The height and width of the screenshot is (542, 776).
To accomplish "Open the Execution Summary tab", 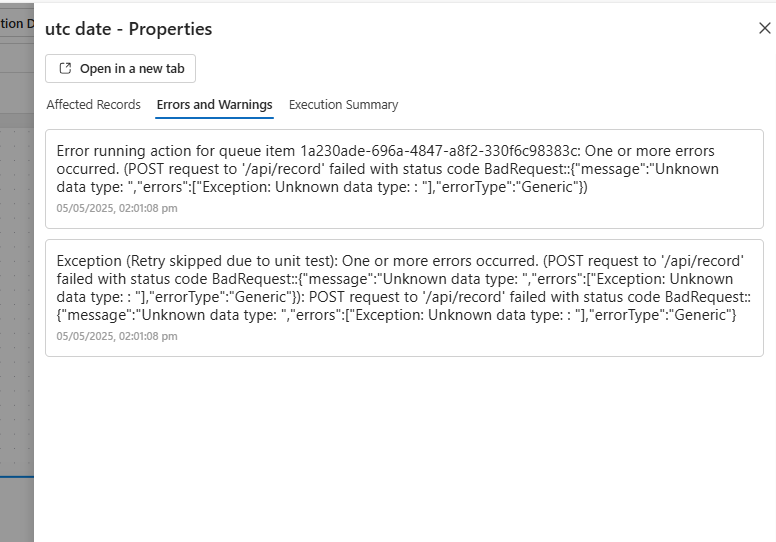I will [x=343, y=105].
